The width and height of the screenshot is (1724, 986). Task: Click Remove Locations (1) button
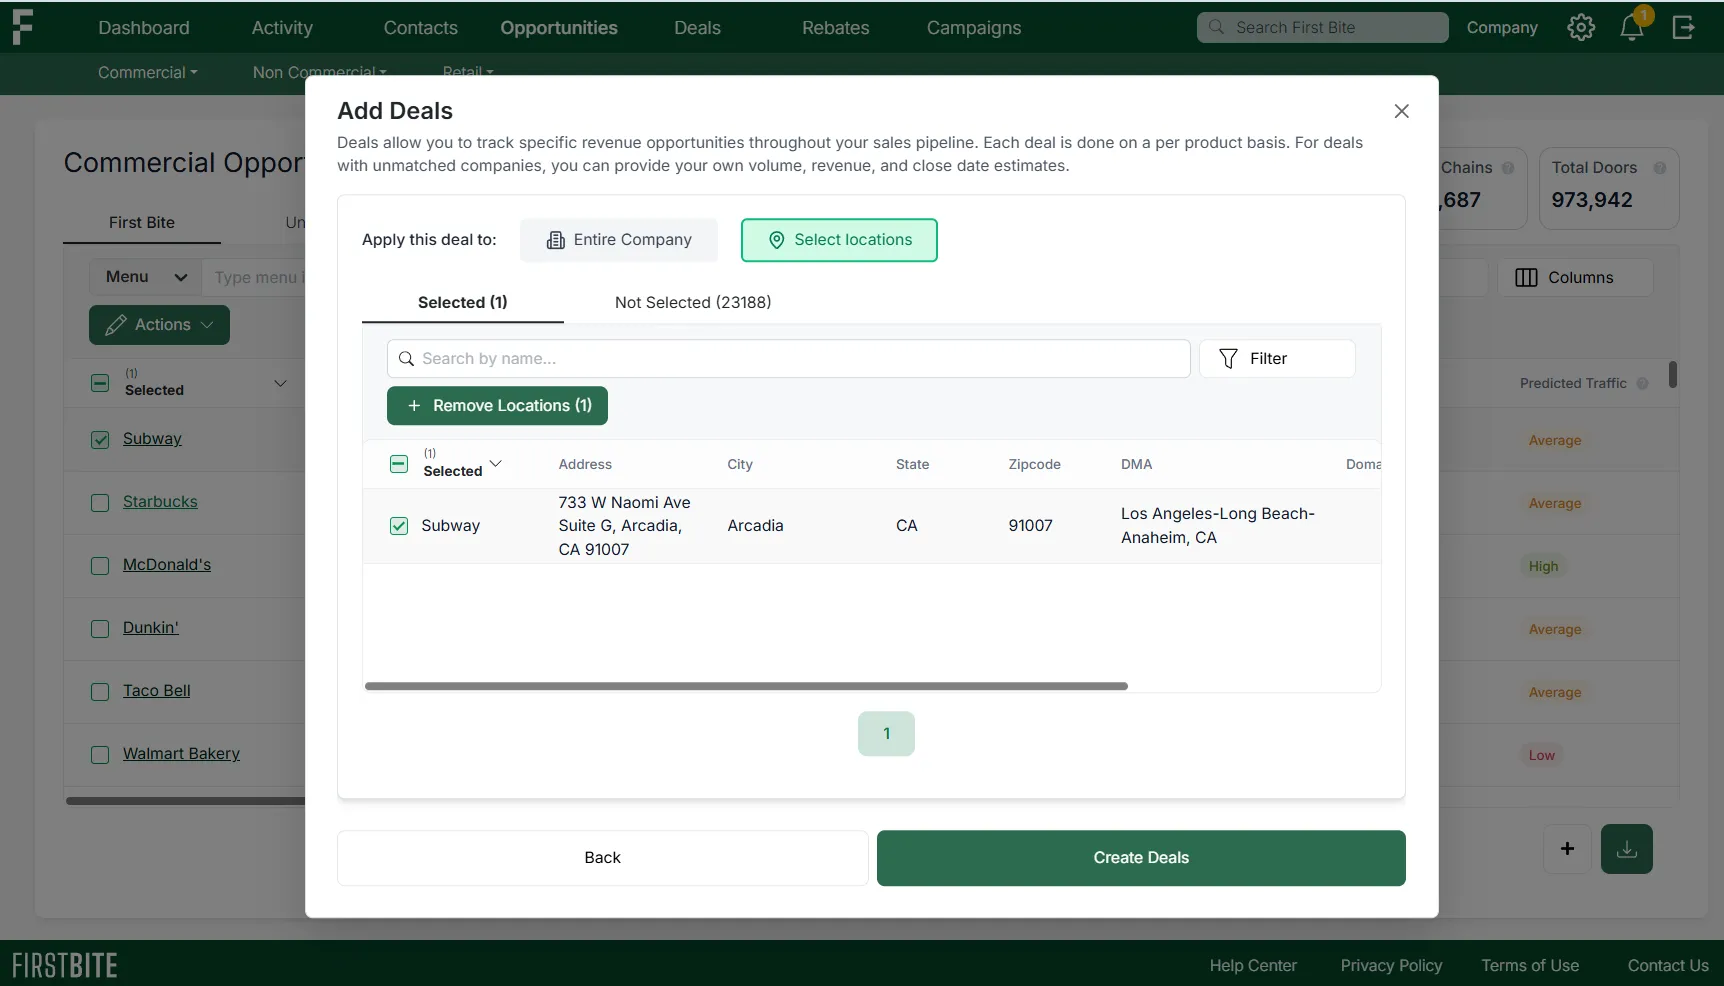point(497,406)
